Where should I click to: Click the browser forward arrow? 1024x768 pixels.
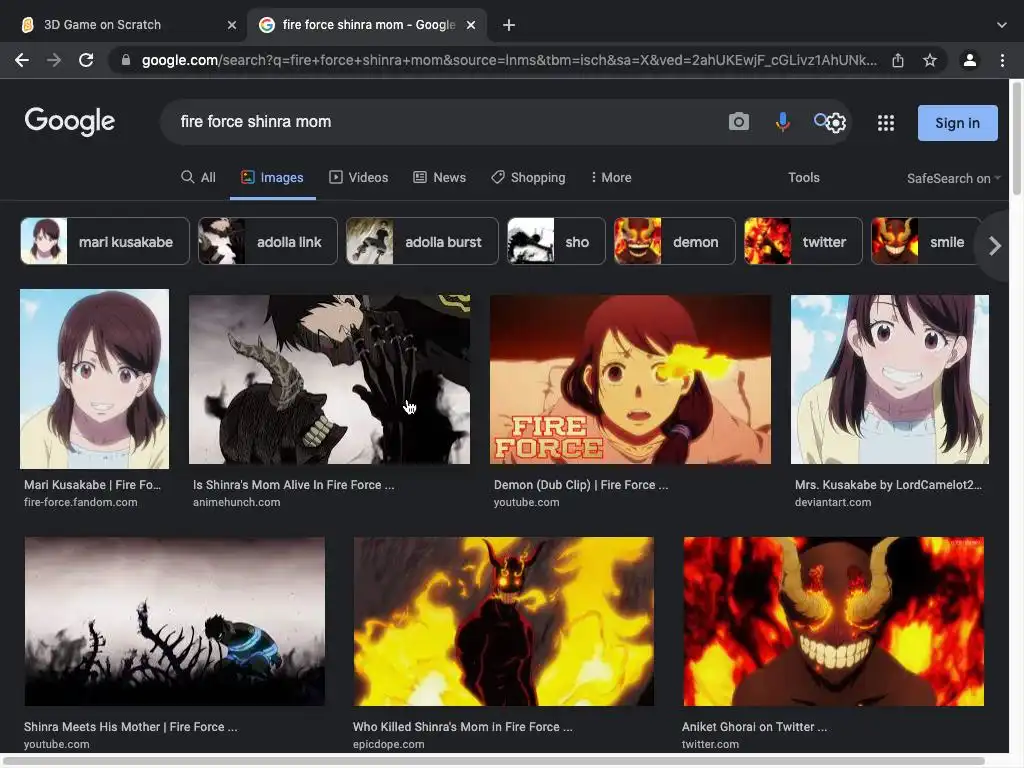pos(54,60)
